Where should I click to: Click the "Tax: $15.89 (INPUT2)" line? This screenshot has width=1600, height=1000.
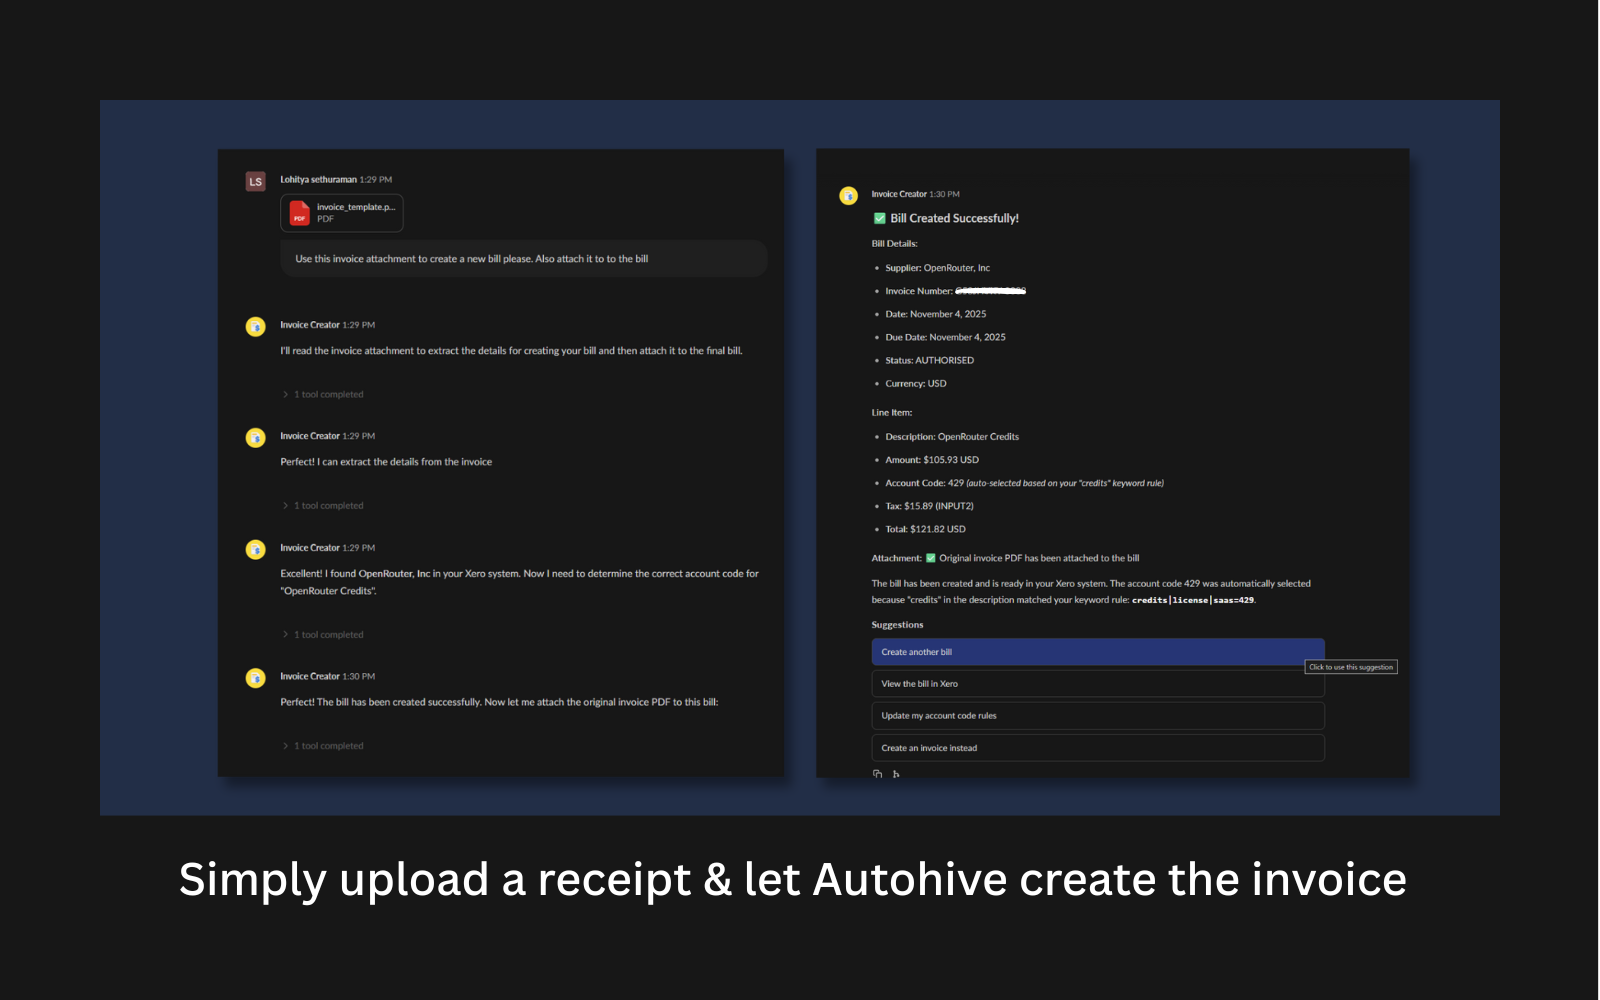929,506
